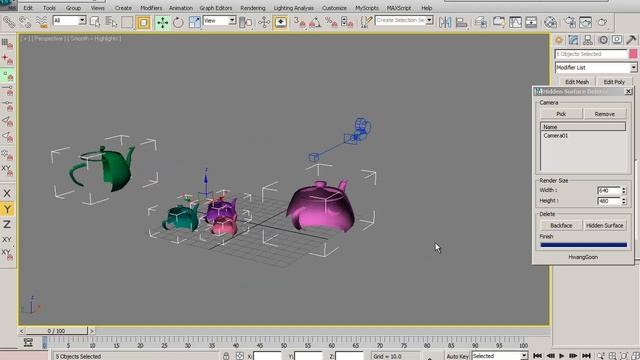Open the Tools menu
Viewport: 640px width, 360px height.
coord(49,8)
